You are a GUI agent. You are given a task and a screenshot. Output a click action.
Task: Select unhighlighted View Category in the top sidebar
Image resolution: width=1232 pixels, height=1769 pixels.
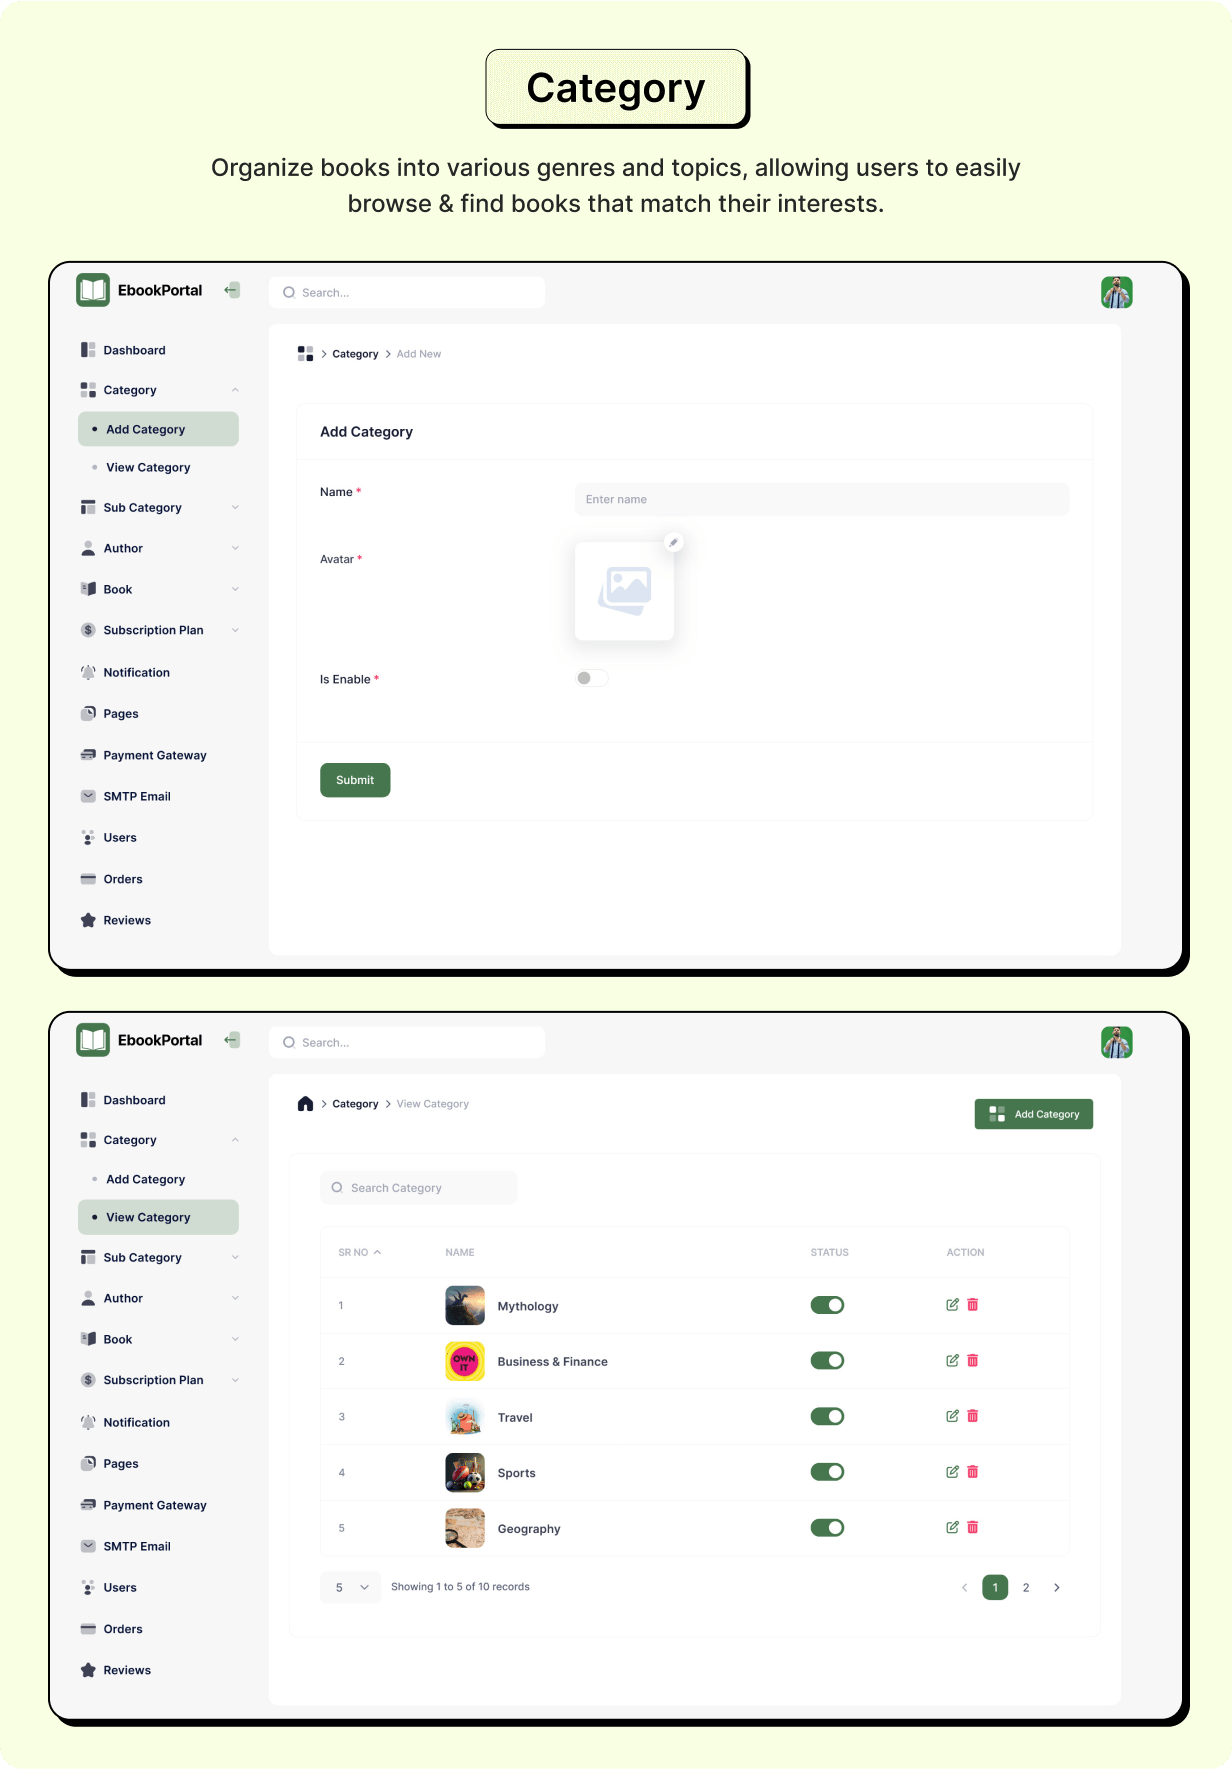[x=148, y=468]
